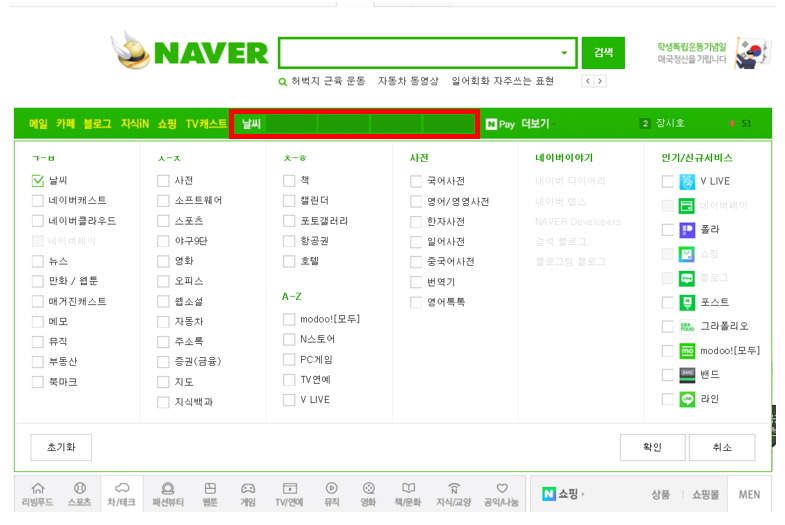Screen dimensions: 785x525
Task: Click the 일어회화 자주쓰는 표현 suggestion
Action: click(503, 81)
